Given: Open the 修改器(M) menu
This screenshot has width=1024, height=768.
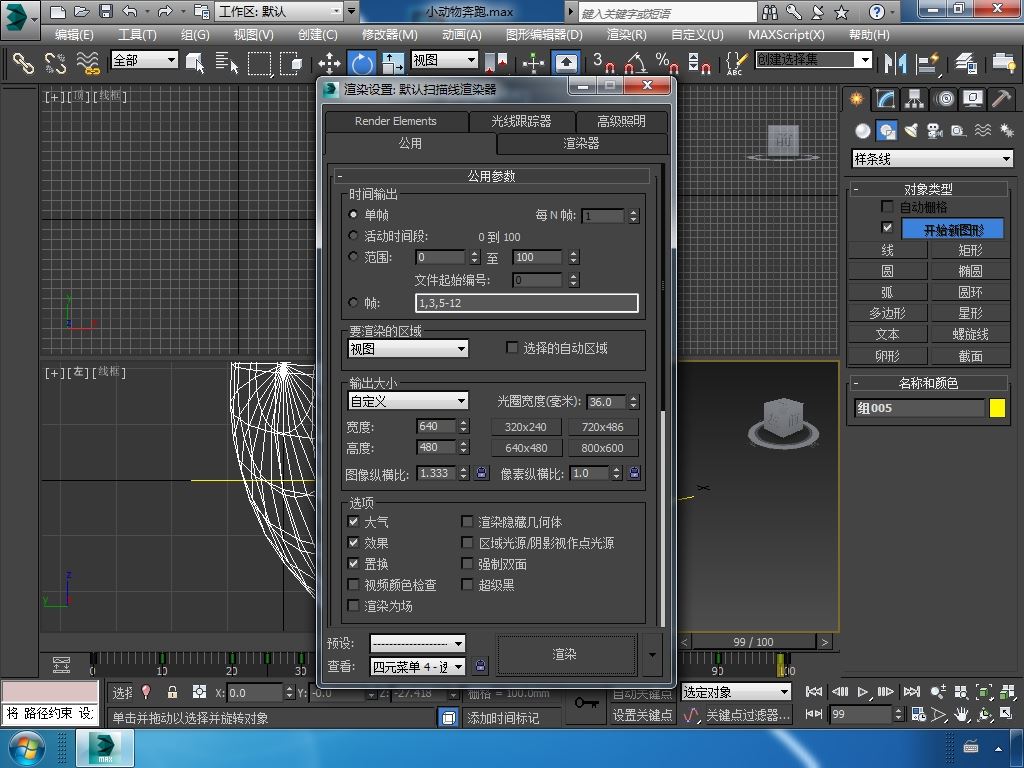Looking at the screenshot, I should (x=389, y=35).
